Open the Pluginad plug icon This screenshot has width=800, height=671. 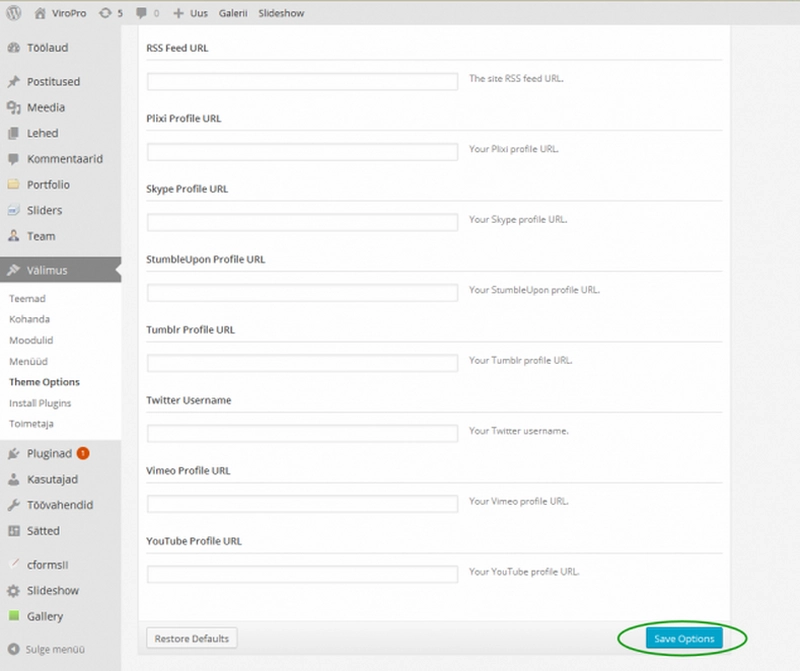point(13,453)
